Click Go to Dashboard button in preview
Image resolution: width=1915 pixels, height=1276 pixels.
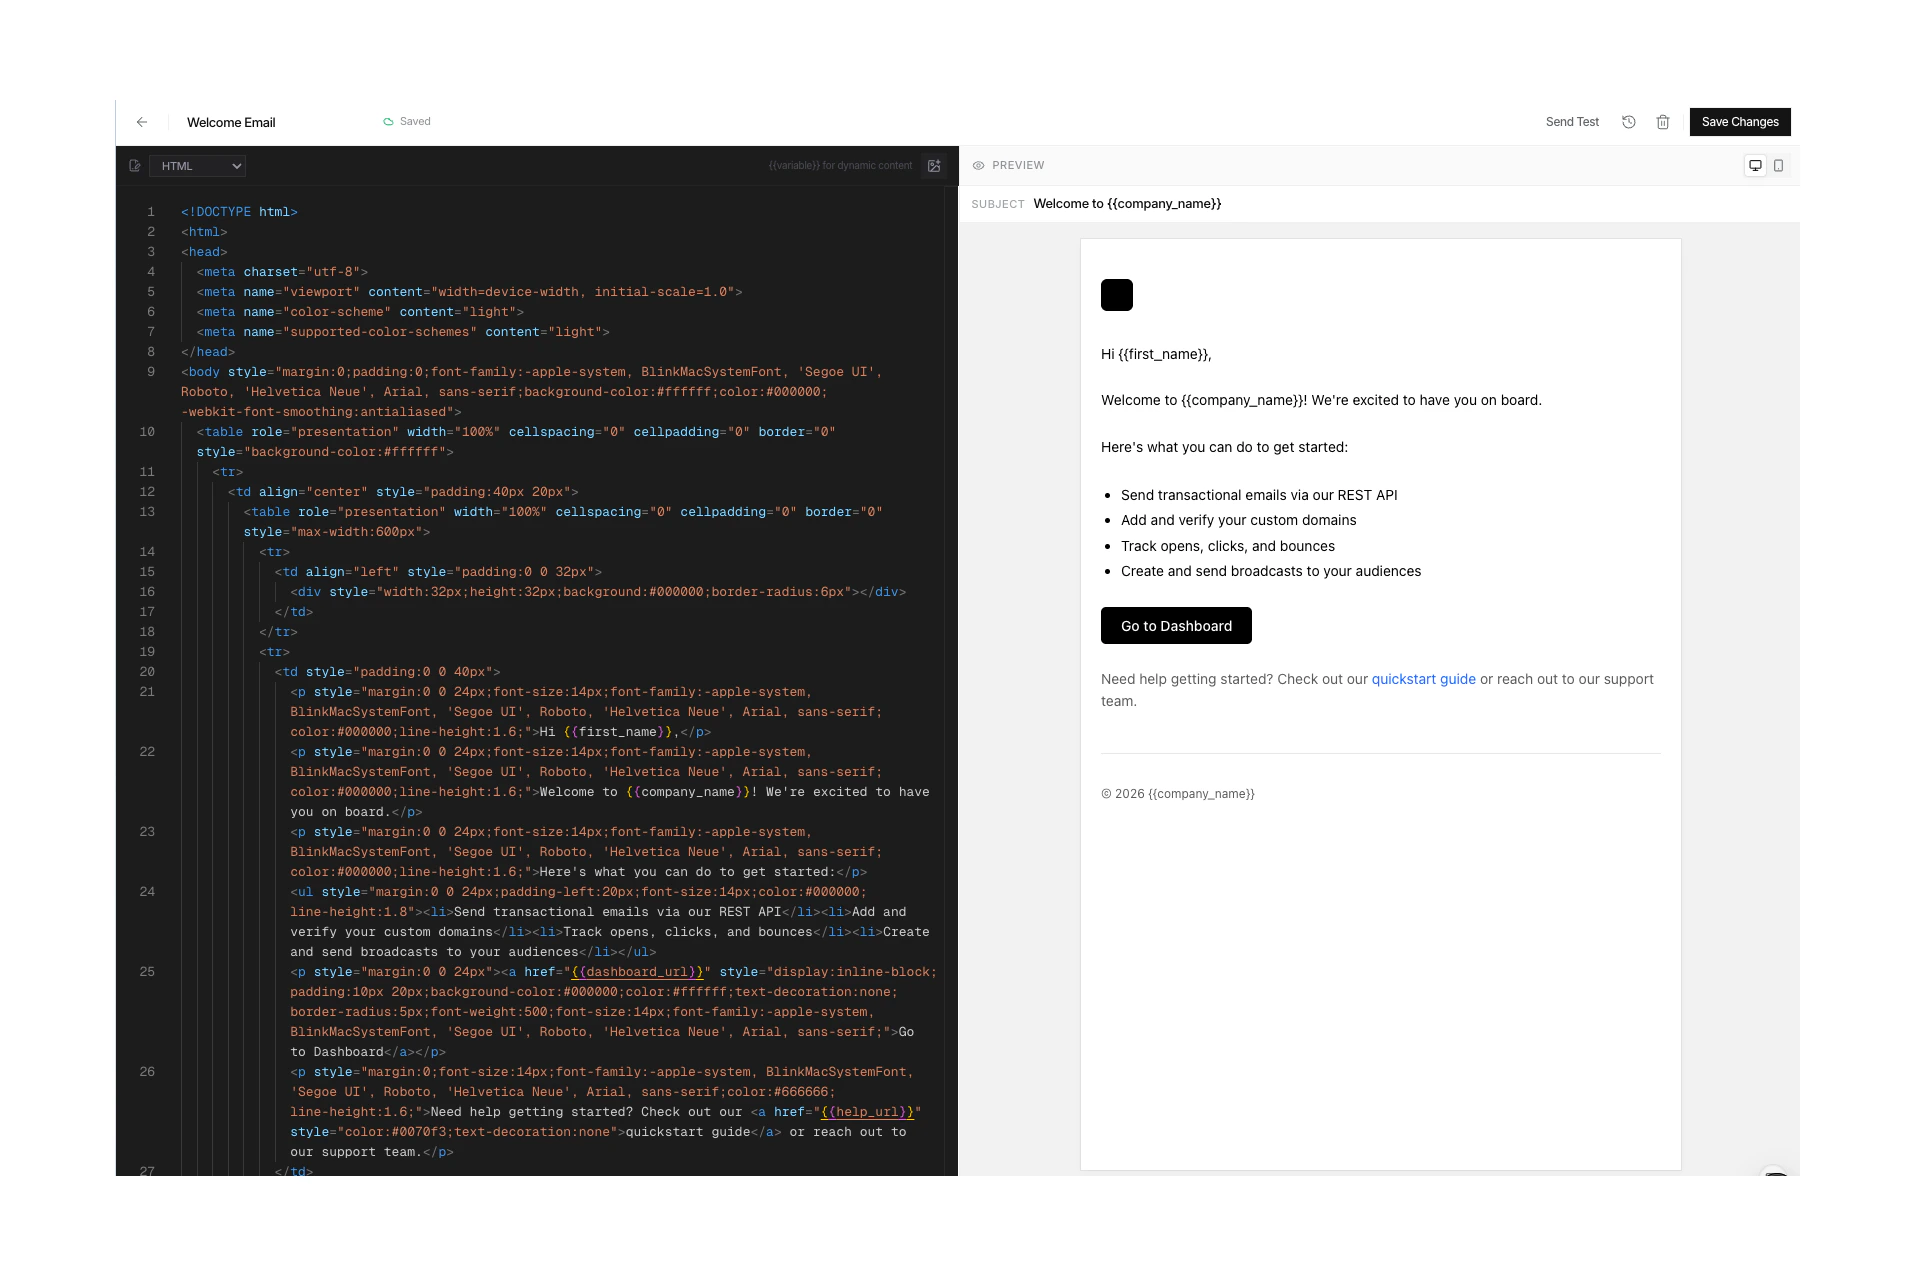coord(1176,626)
